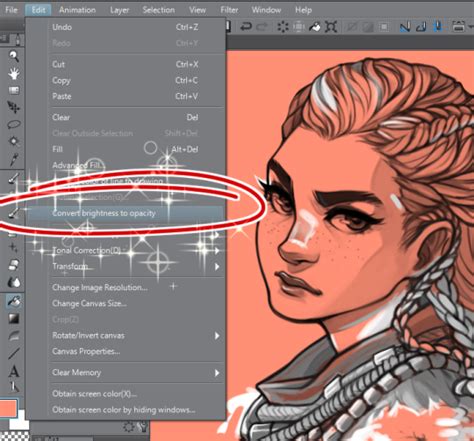
Task: Open the Animation menu
Action: pyautogui.click(x=77, y=10)
